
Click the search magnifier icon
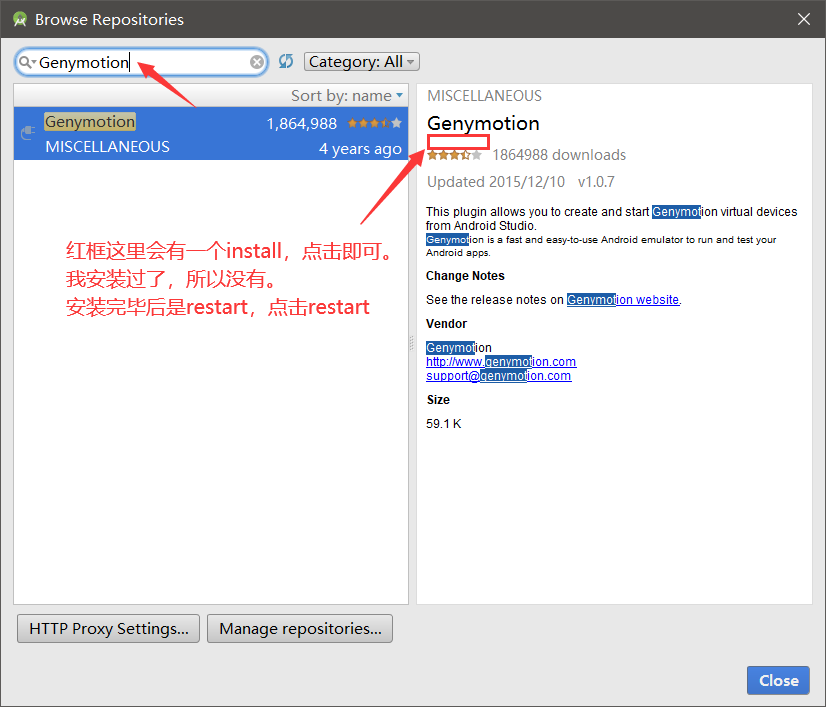tap(25, 63)
